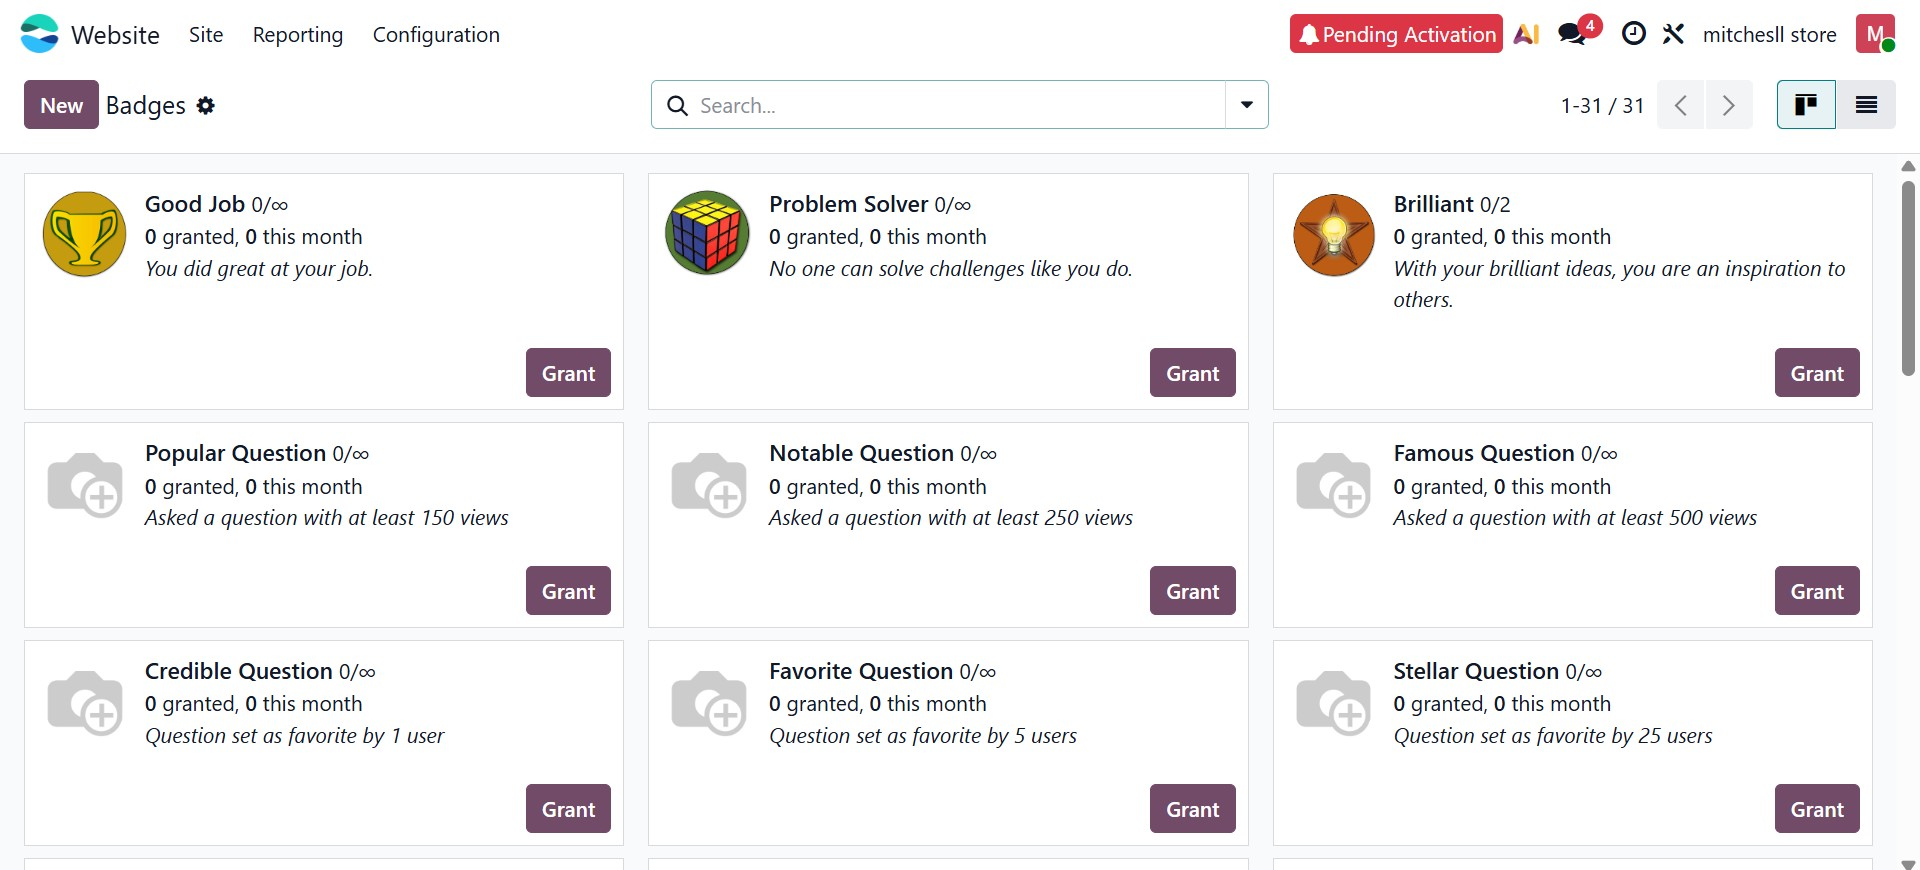
Task: Click the Odoo Website app logo
Action: (40, 34)
